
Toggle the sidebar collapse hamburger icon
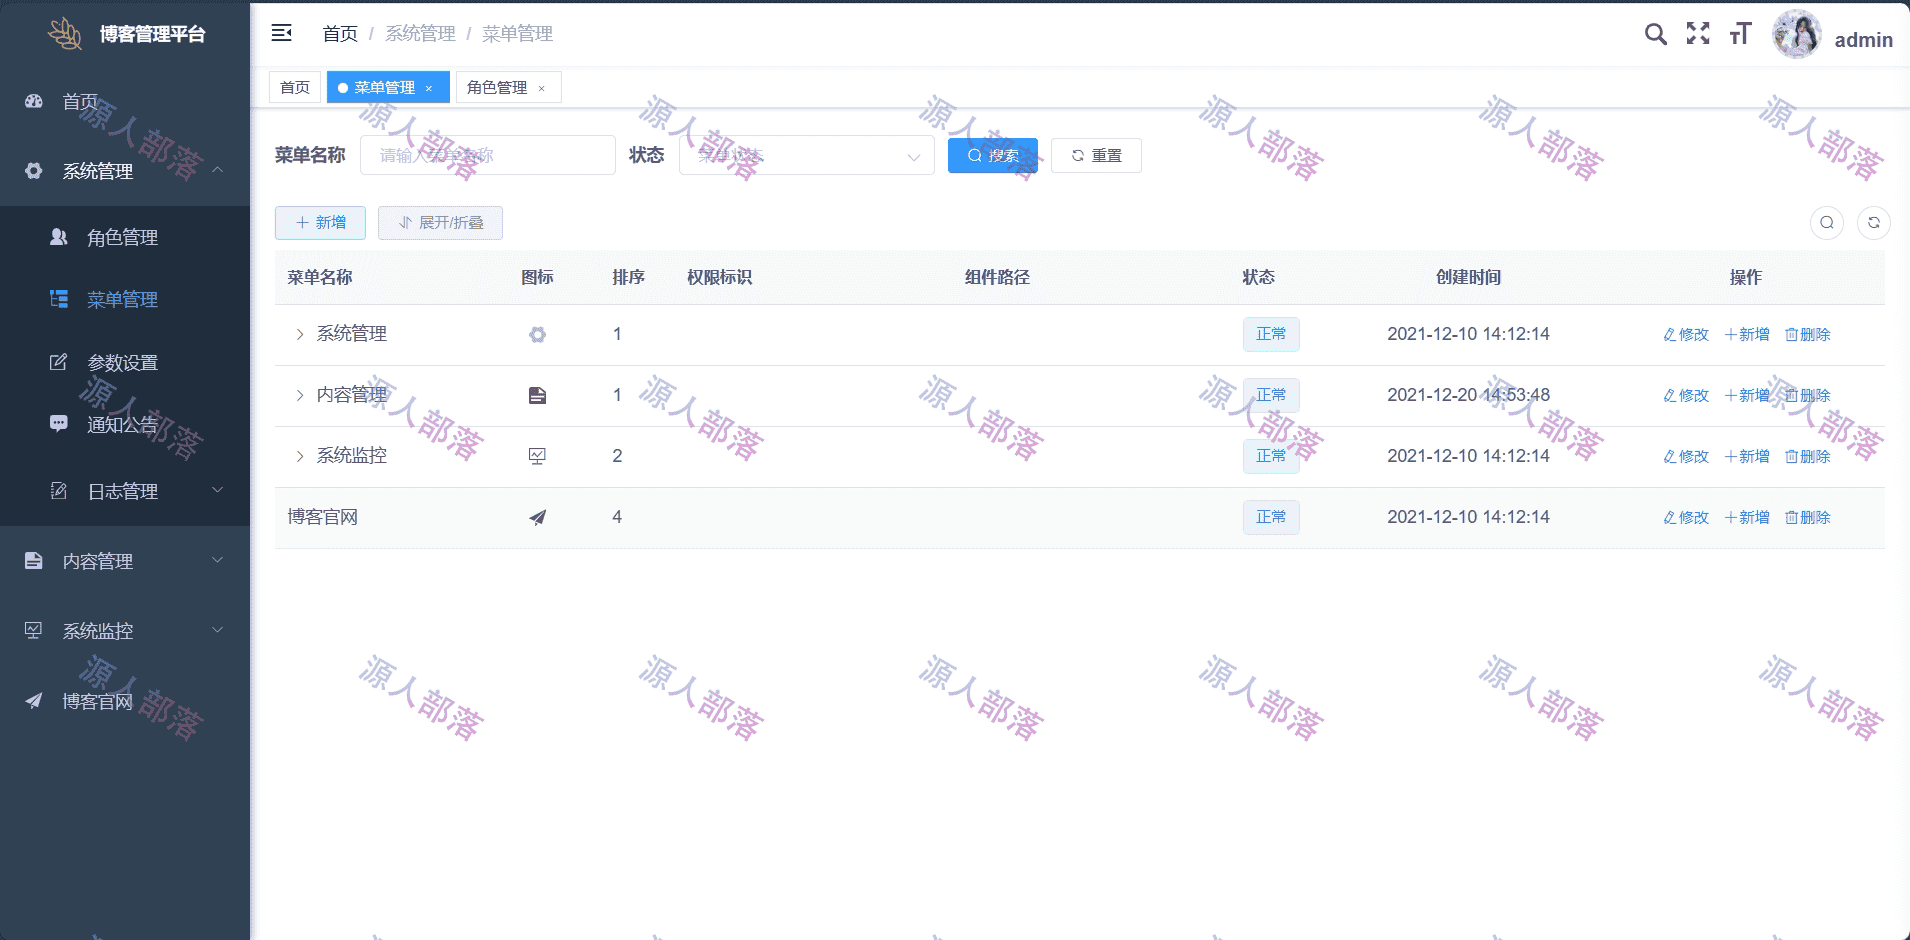(x=282, y=33)
